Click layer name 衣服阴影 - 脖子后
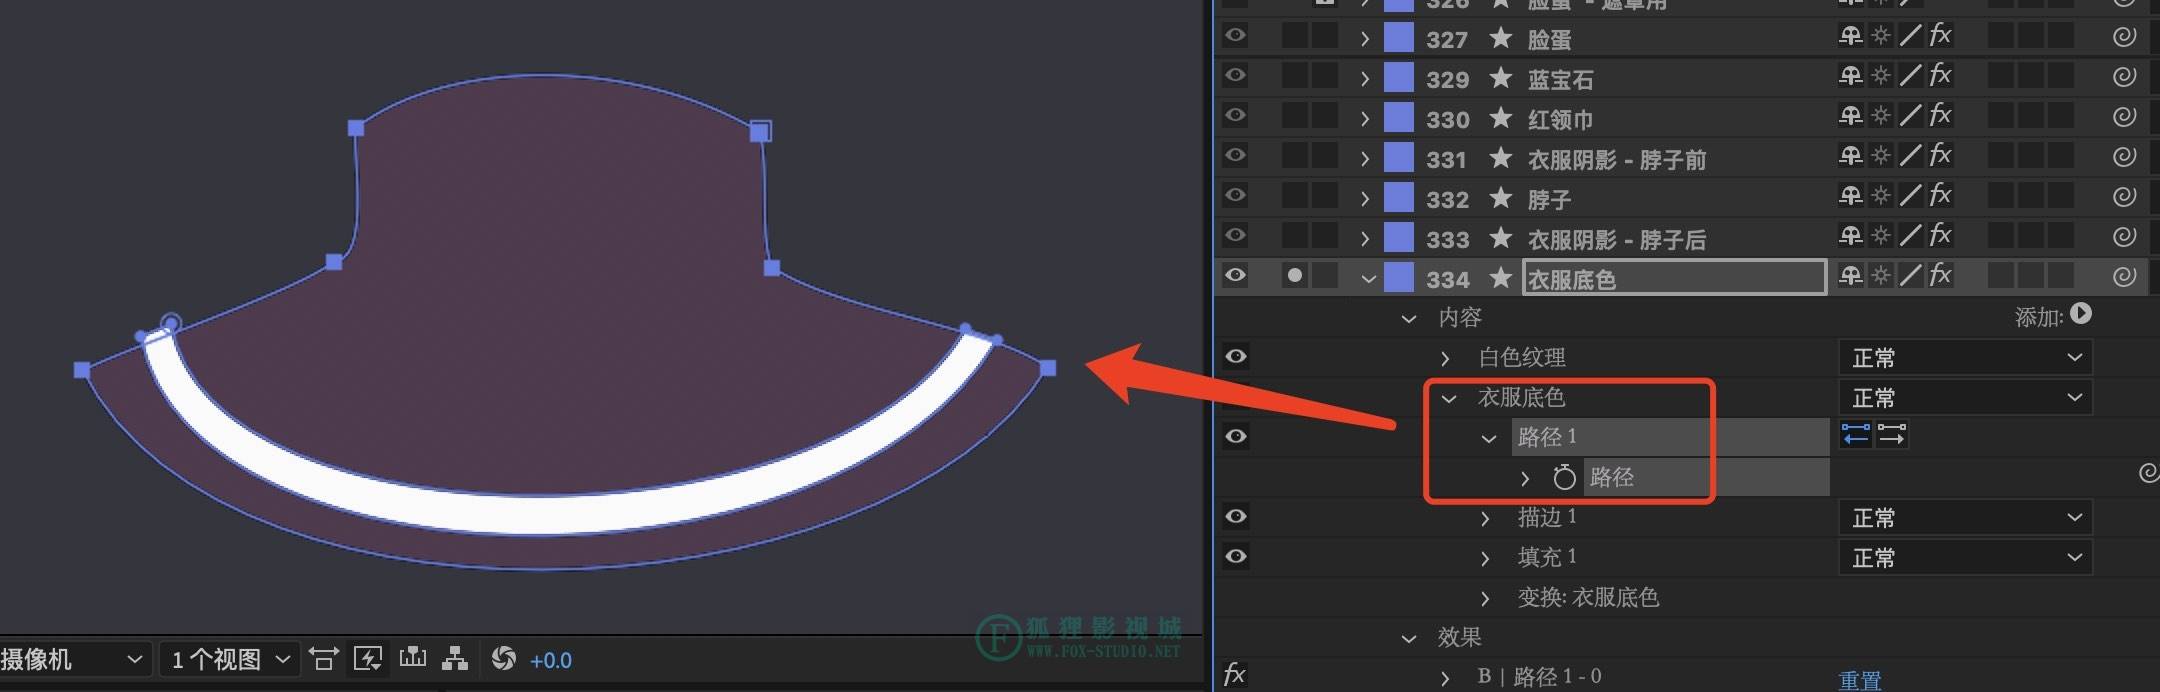 pyautogui.click(x=1617, y=239)
